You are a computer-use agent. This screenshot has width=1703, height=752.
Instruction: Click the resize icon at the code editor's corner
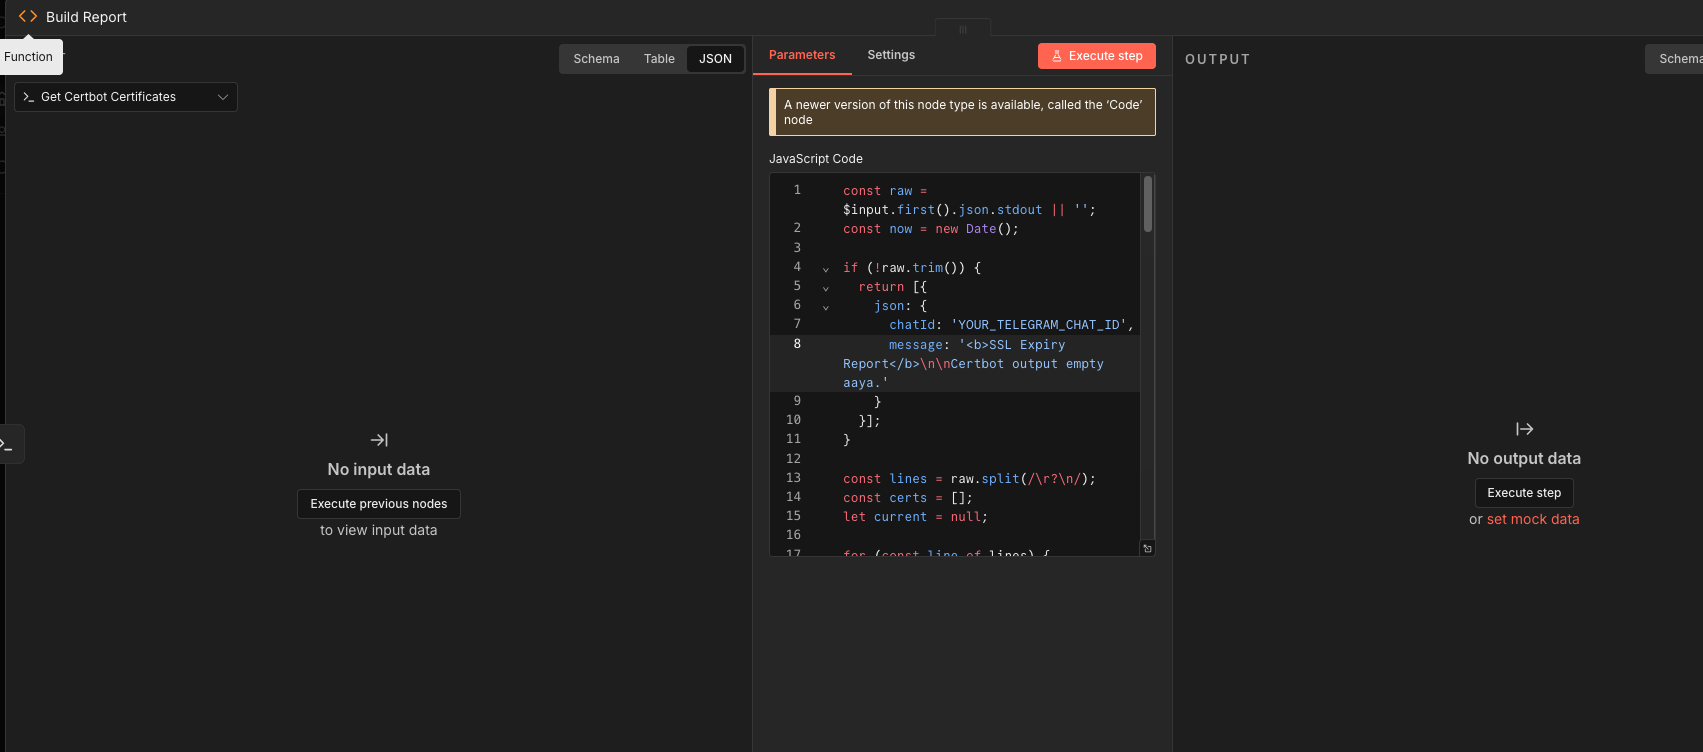pos(1147,548)
